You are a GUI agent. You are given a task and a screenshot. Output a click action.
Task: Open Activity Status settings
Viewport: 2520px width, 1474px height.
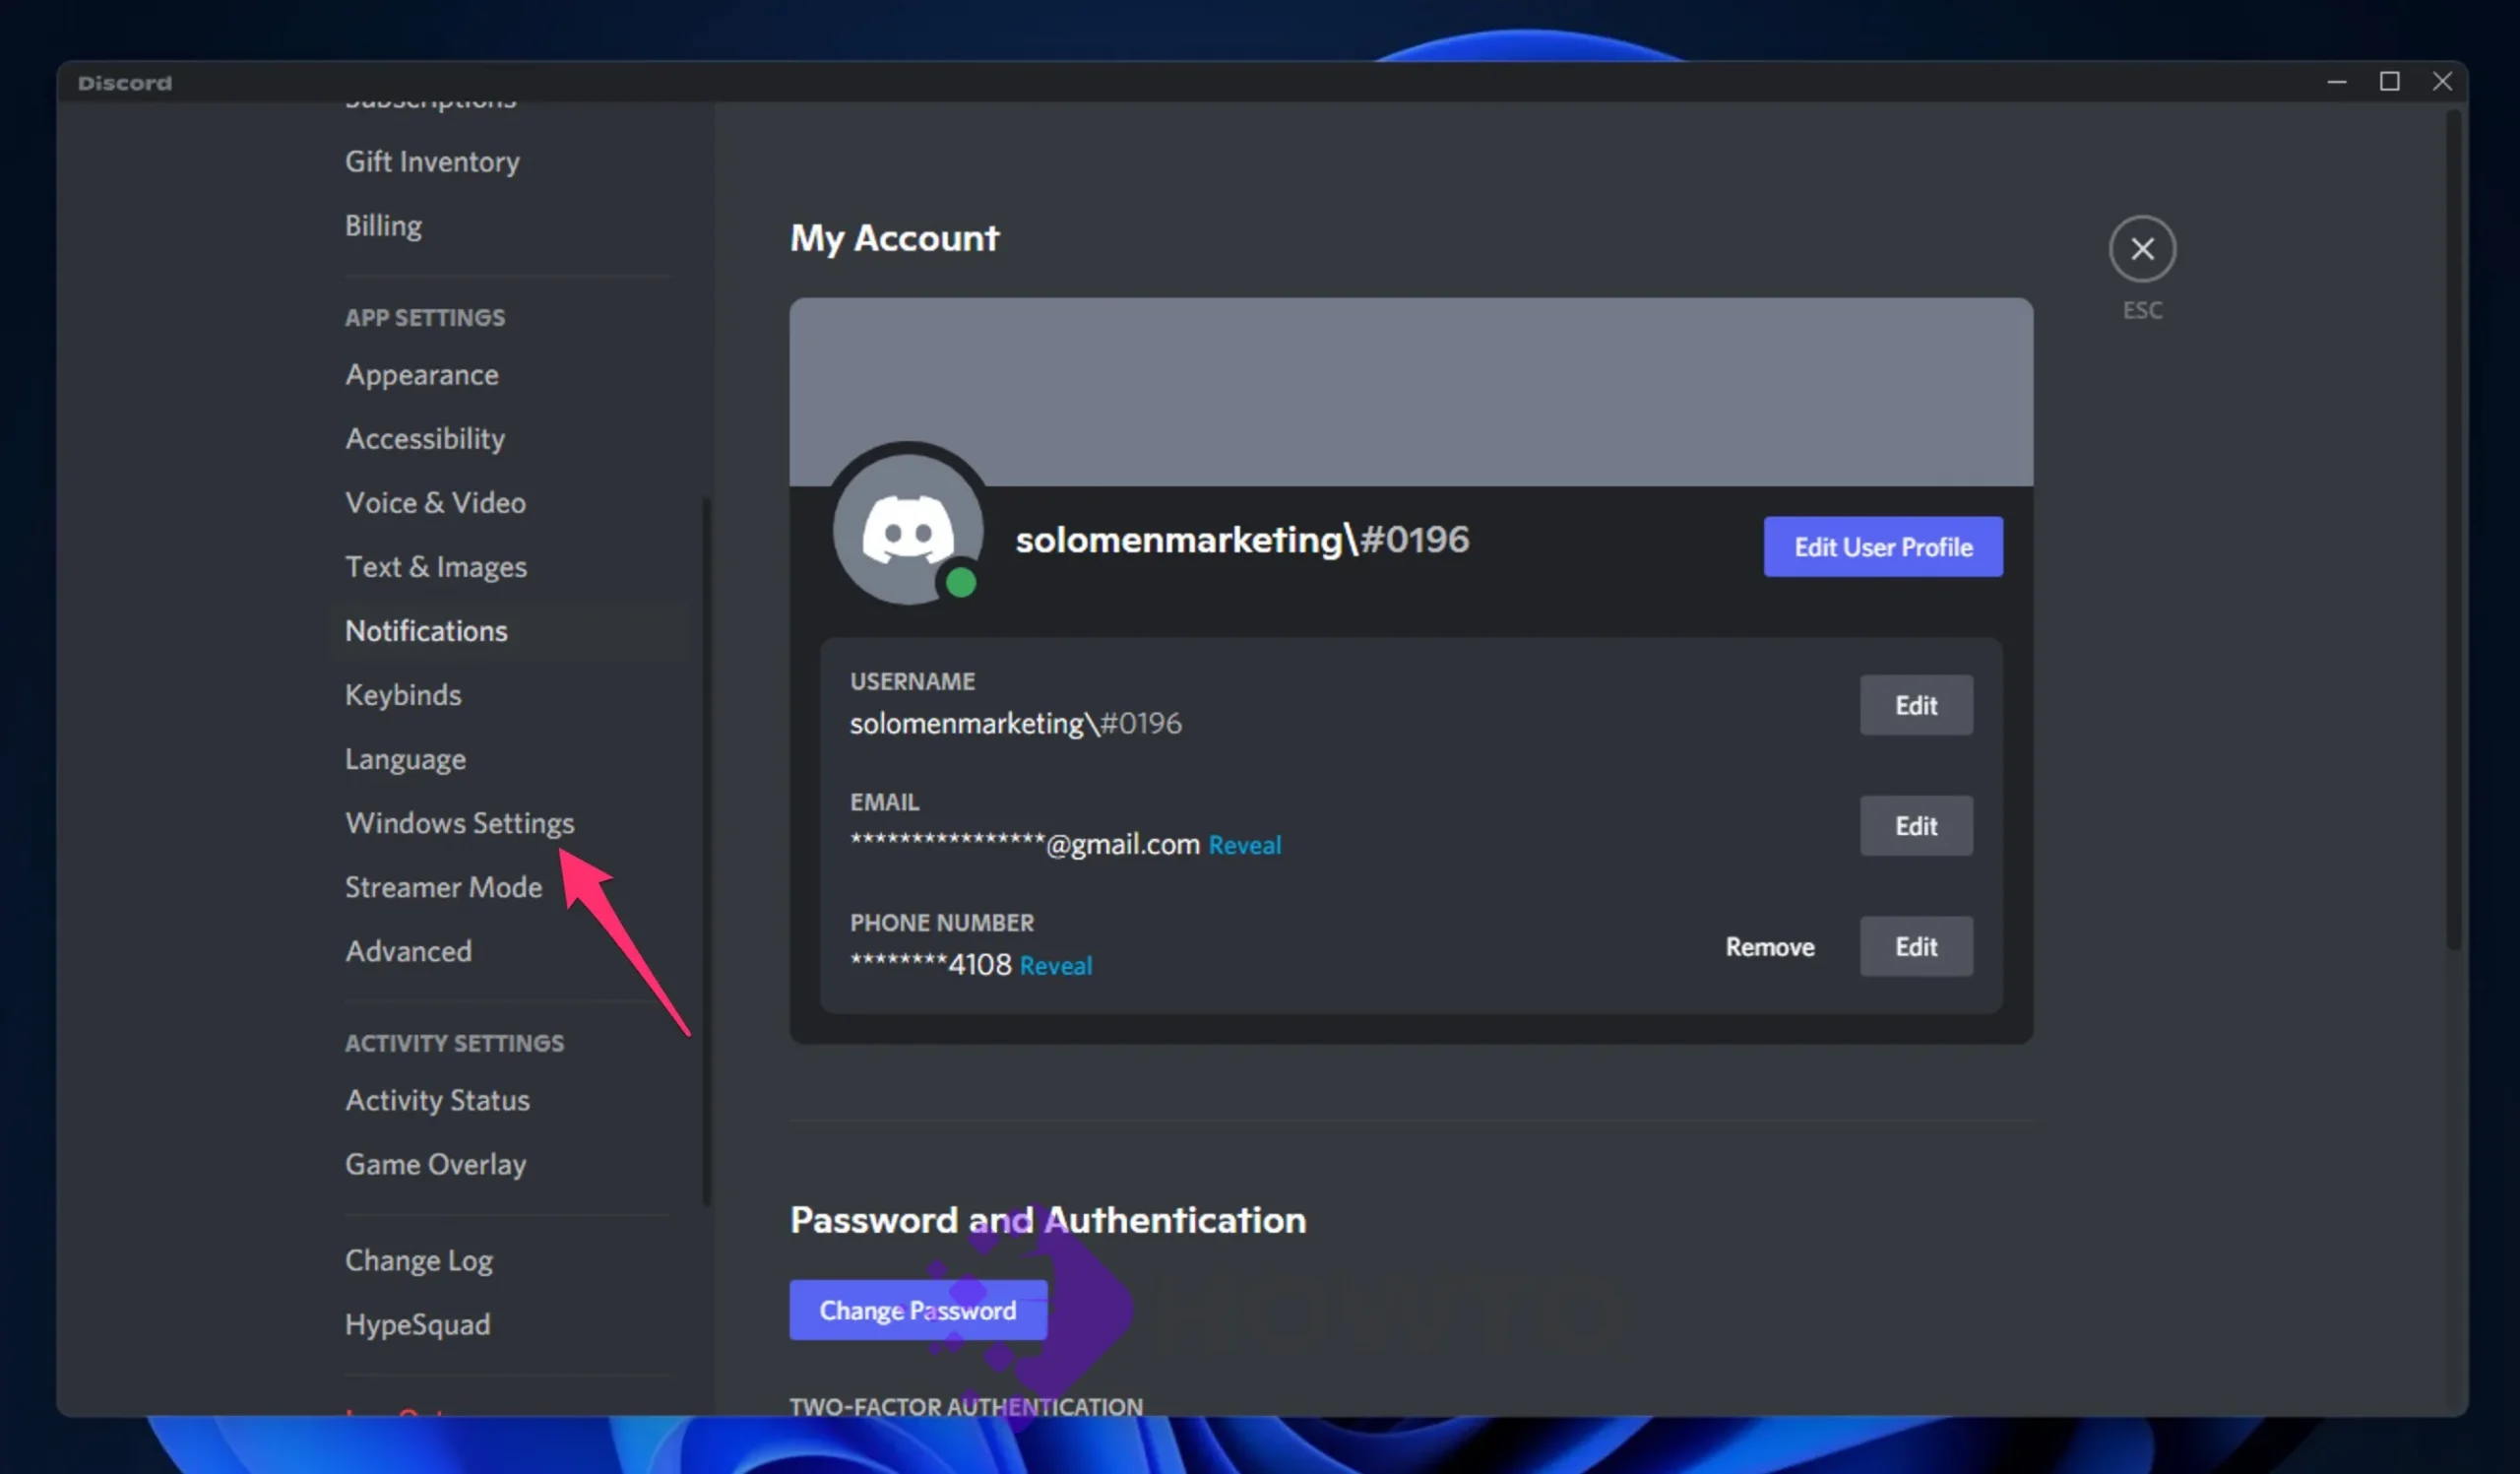pyautogui.click(x=437, y=1100)
